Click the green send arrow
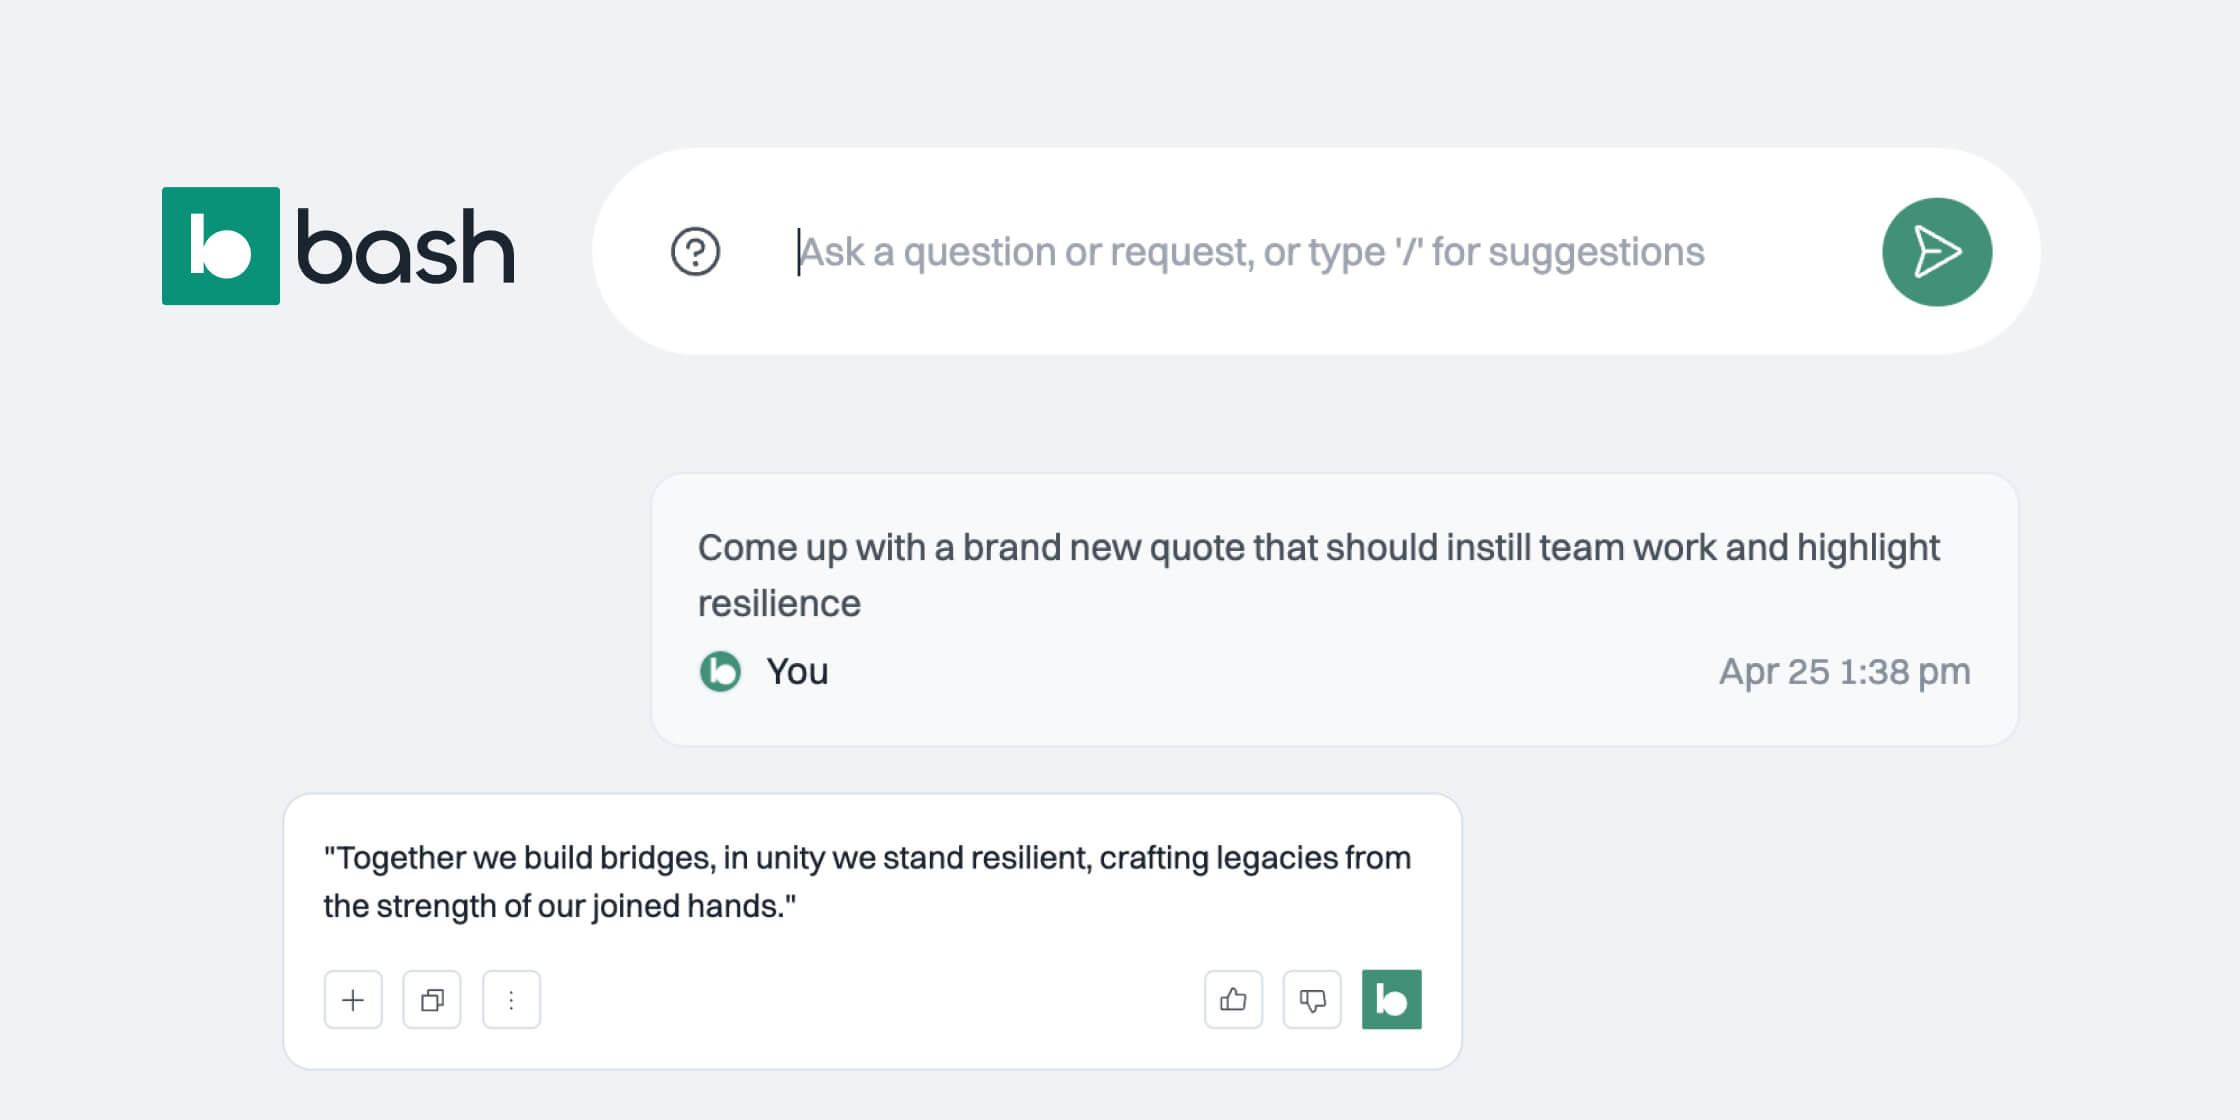Image resolution: width=2240 pixels, height=1120 pixels. (x=1936, y=251)
